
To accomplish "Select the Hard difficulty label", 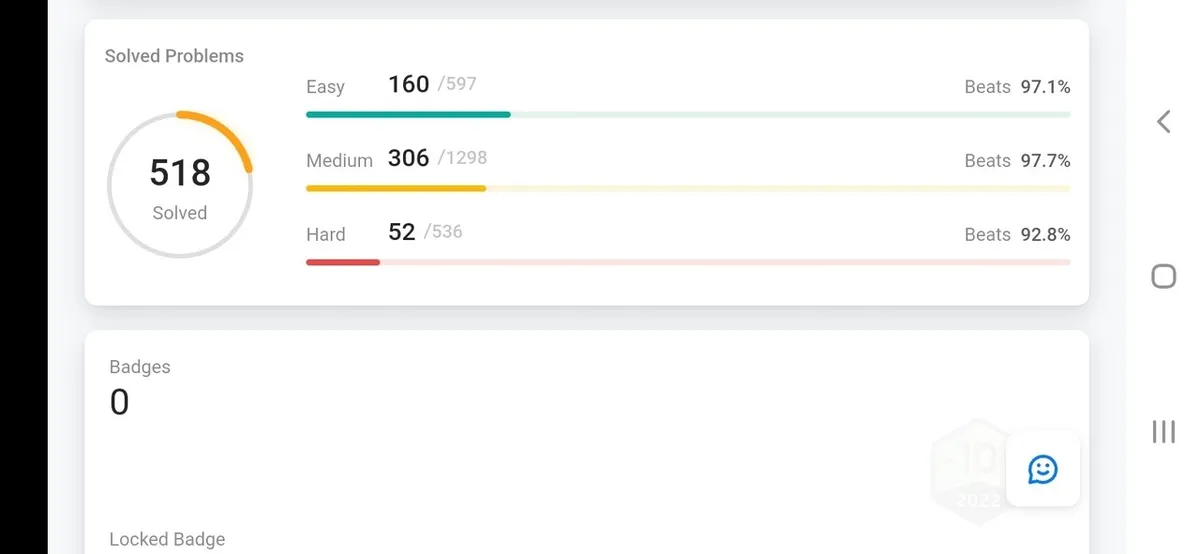I will pyautogui.click(x=325, y=235).
